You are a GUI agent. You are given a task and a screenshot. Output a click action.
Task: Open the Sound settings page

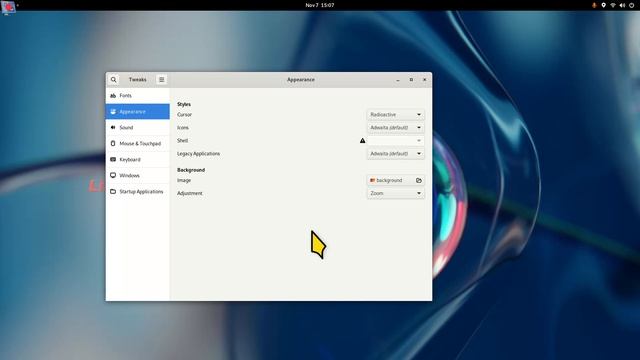tap(138, 127)
